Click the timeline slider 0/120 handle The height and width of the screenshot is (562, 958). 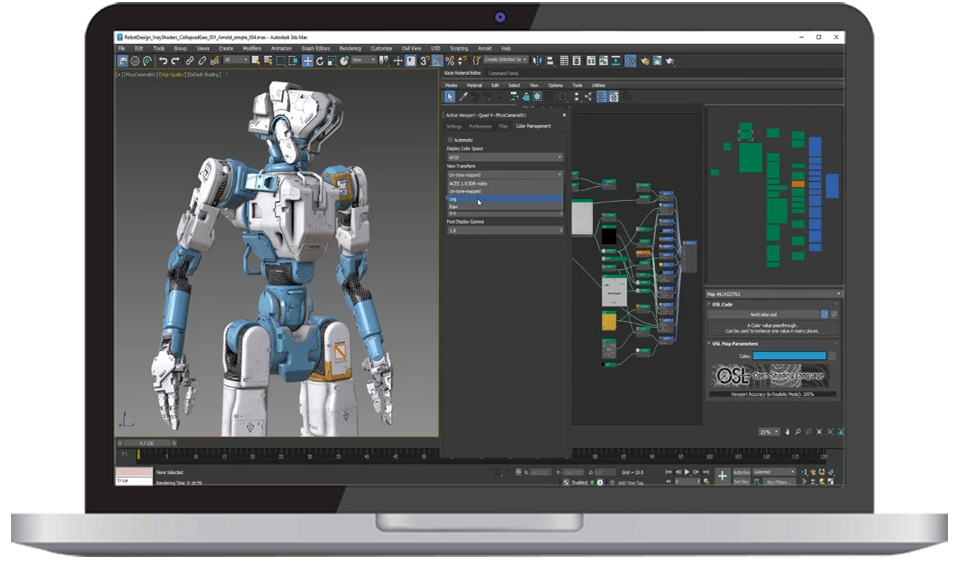pyautogui.click(x=147, y=443)
